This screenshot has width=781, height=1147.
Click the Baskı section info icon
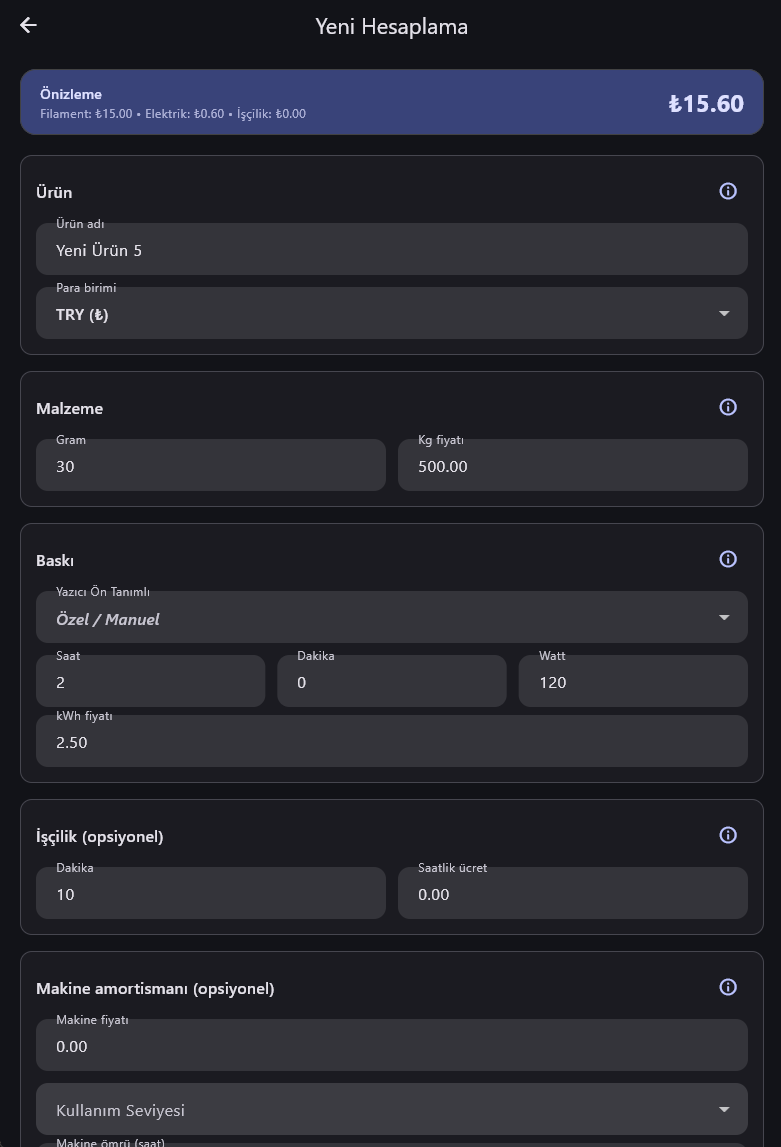728,559
